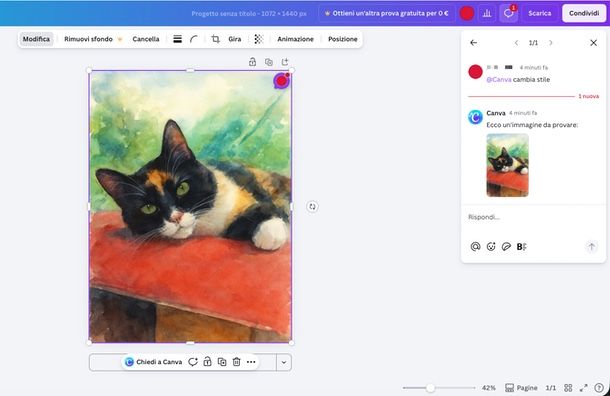610x396 pixels.
Task: Click the Modifica button in toolbar
Action: point(36,39)
